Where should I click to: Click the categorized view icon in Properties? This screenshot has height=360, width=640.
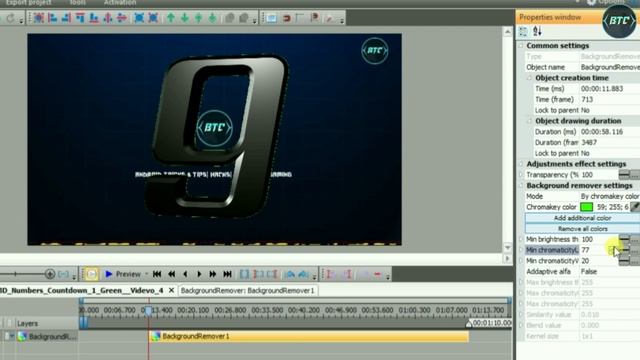point(523,31)
